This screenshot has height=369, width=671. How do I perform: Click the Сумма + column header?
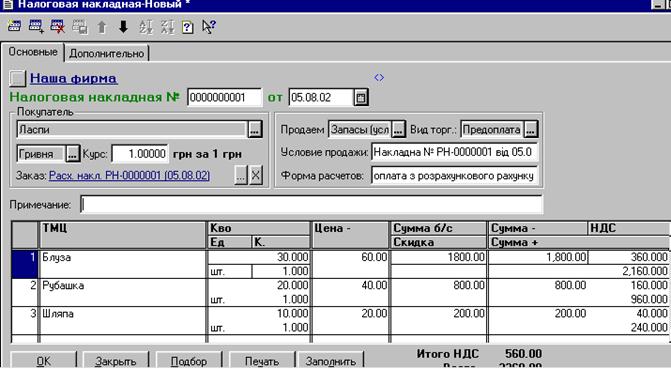pos(579,242)
